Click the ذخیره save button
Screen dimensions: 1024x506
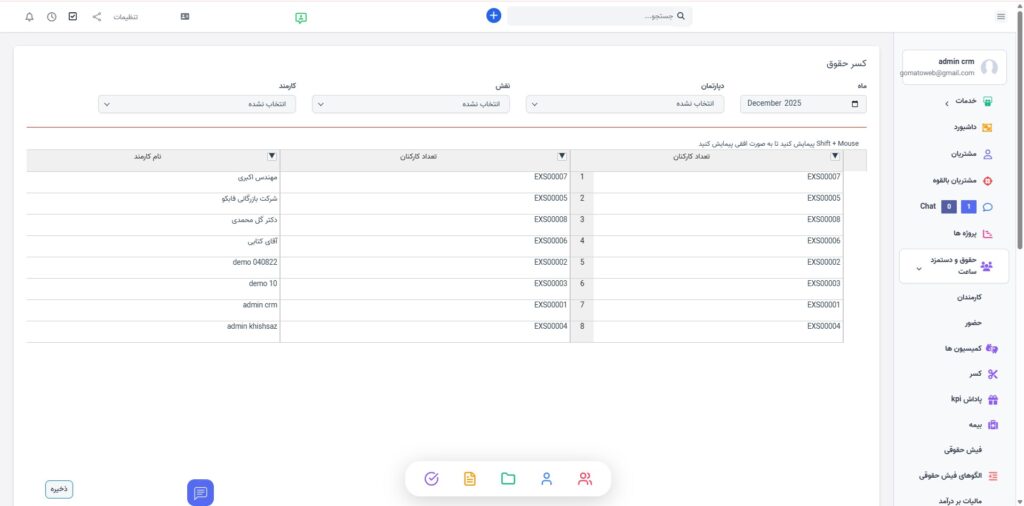click(59, 489)
